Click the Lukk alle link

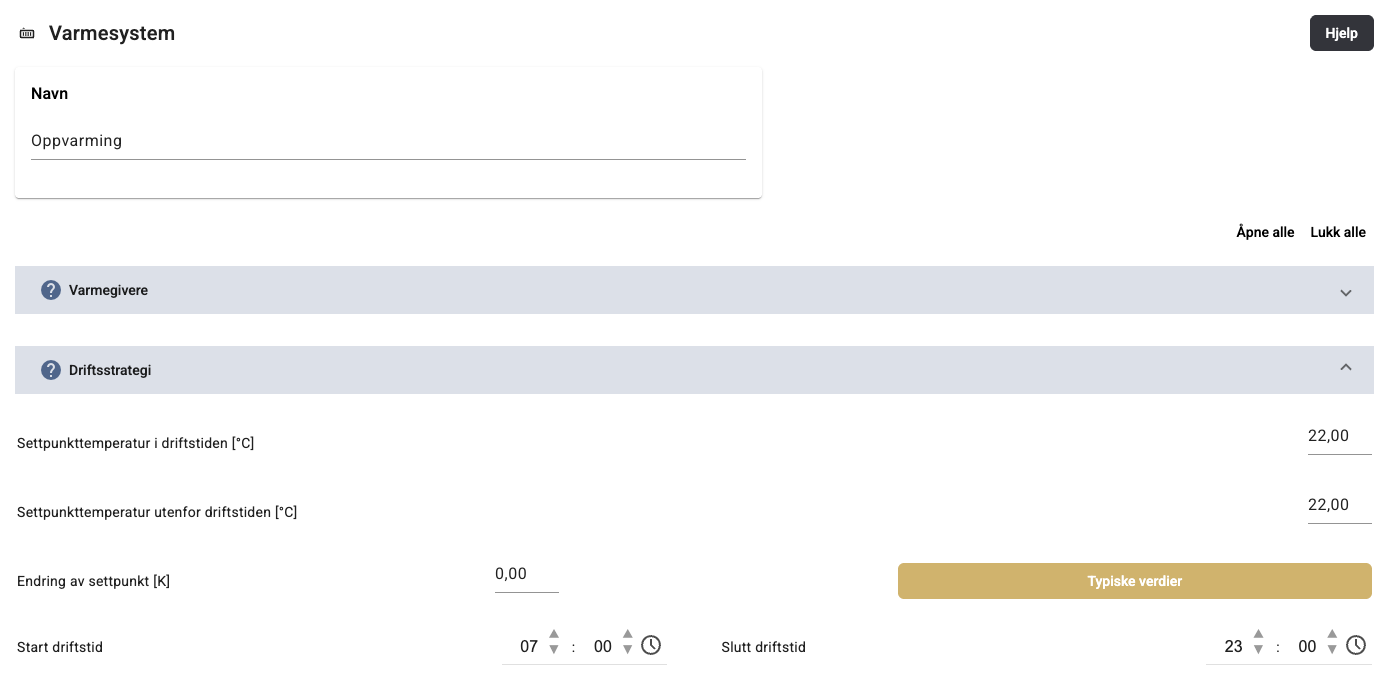point(1338,232)
